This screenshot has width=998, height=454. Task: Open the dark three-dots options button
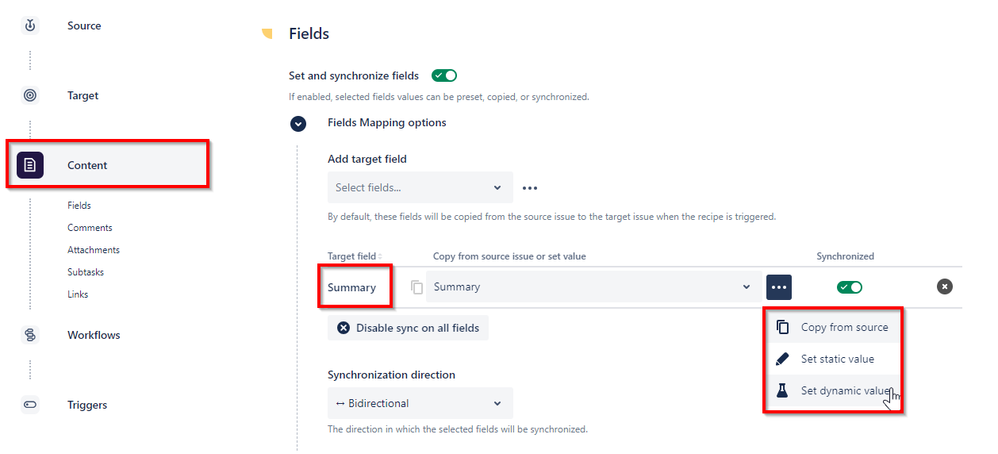(x=779, y=287)
